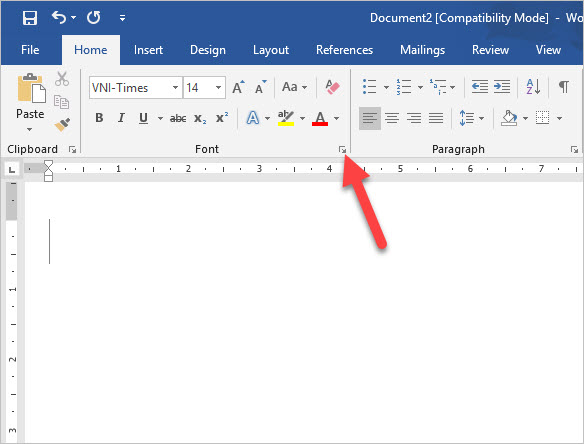
Task: Toggle Subscript formatting
Action: click(200, 118)
